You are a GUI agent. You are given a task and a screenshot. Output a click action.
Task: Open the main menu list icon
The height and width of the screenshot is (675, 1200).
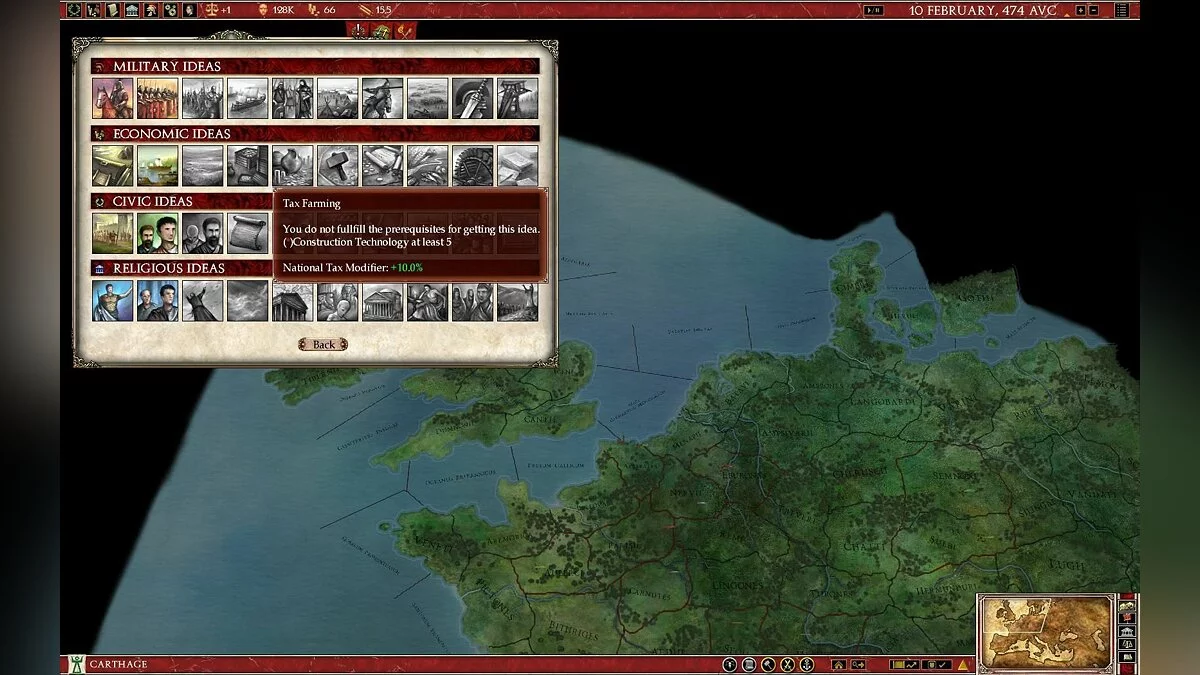1122,10
